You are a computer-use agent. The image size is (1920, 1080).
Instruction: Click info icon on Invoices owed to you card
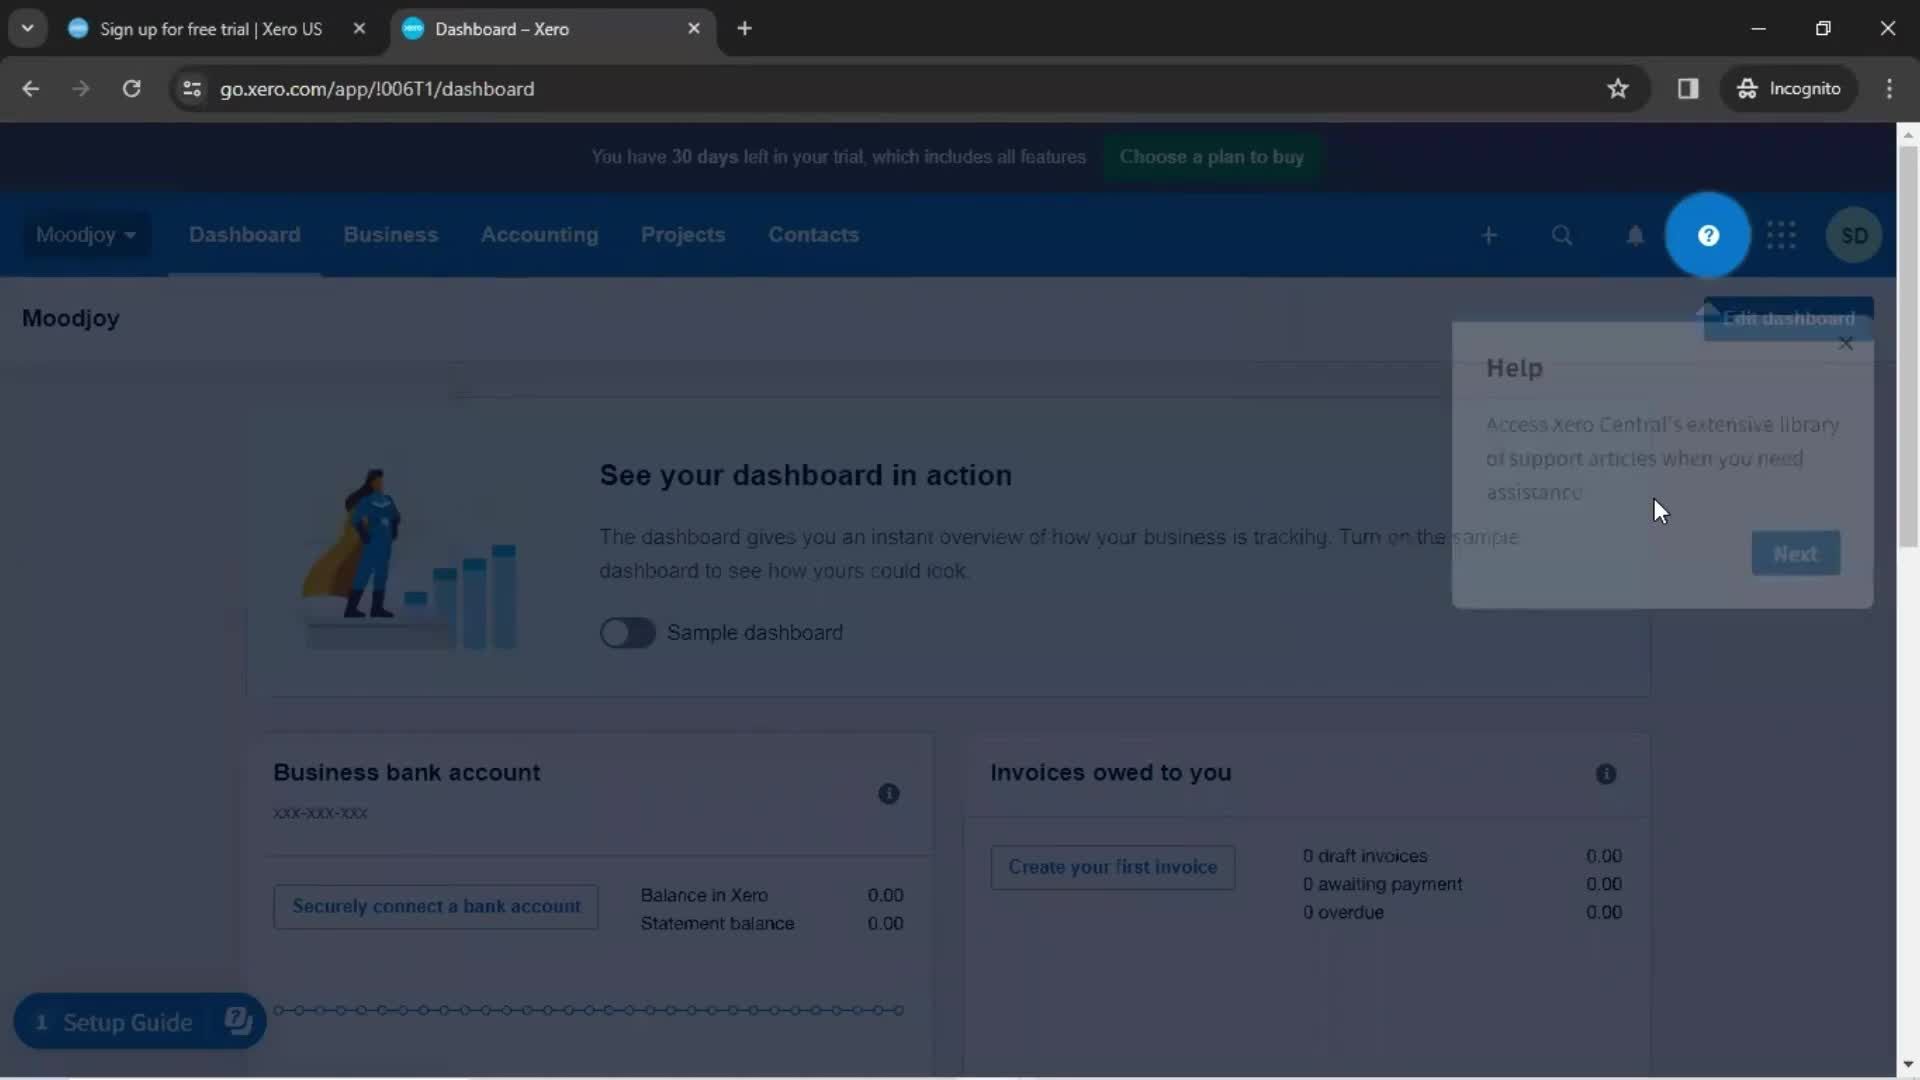1606,774
